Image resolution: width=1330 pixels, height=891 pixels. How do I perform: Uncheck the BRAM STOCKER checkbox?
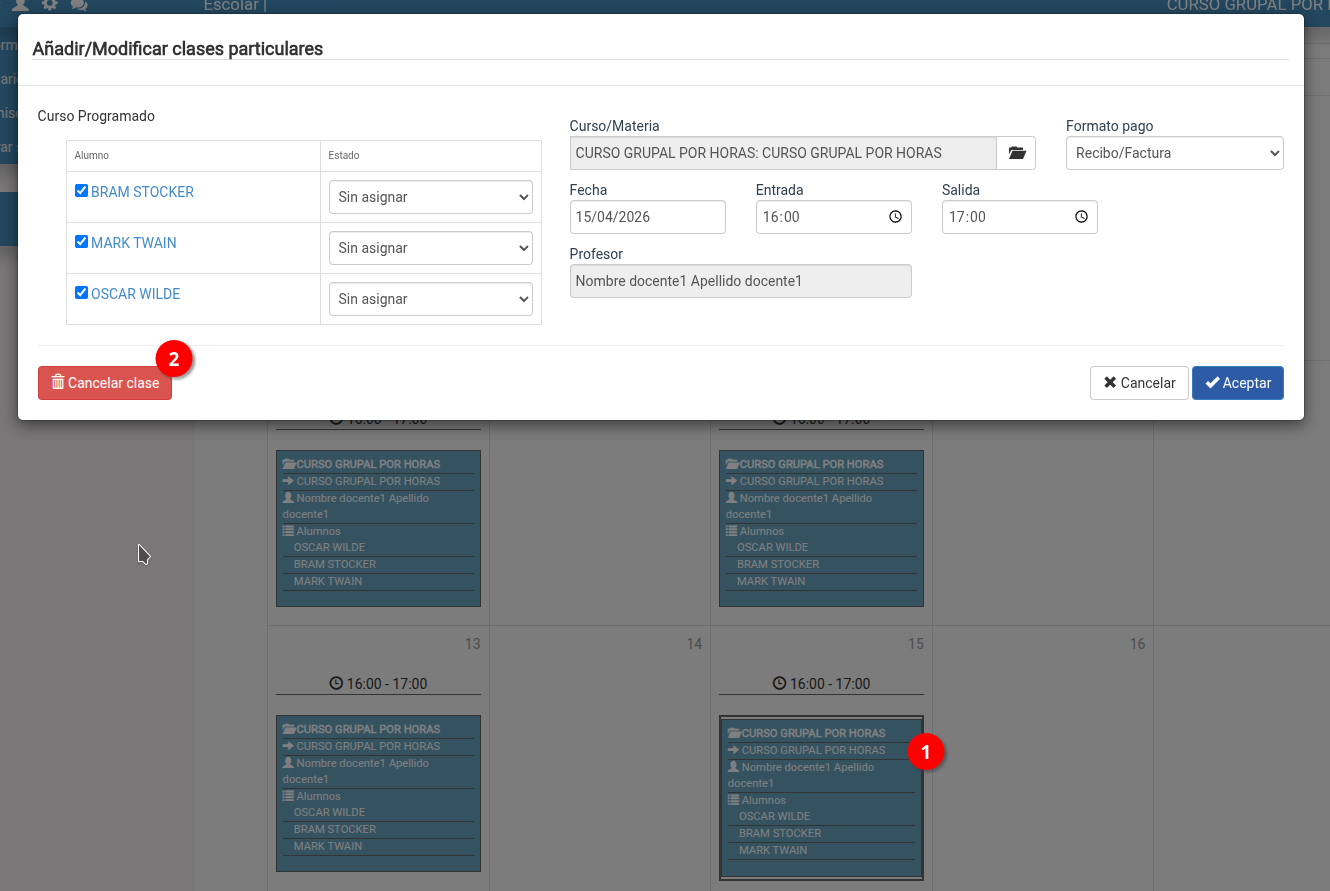point(82,191)
